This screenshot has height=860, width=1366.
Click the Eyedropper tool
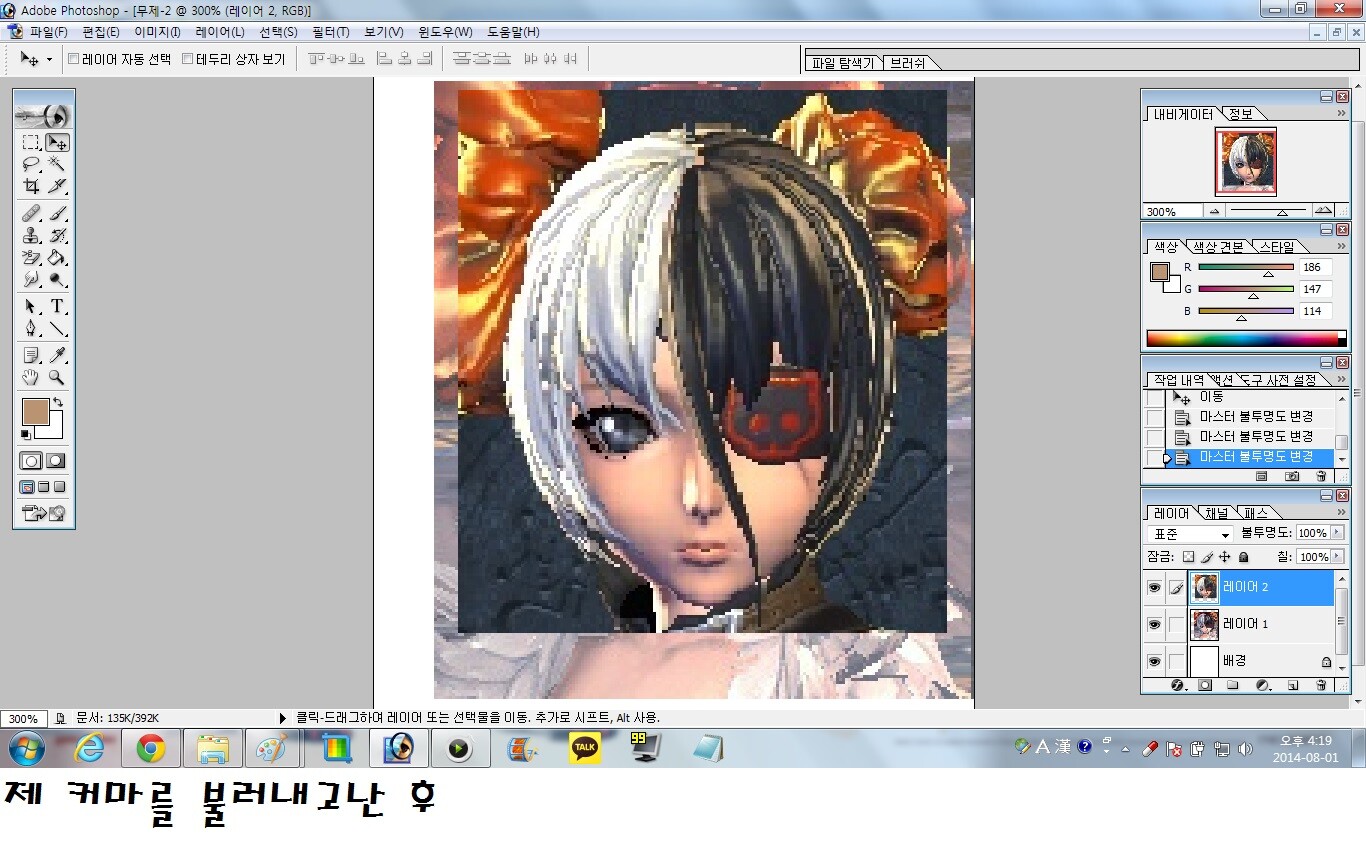(x=57, y=355)
